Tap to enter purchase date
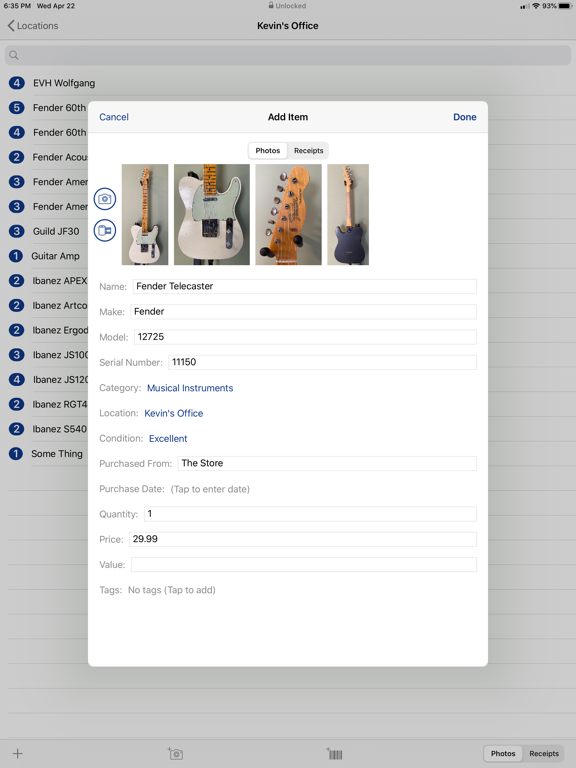 (210, 489)
